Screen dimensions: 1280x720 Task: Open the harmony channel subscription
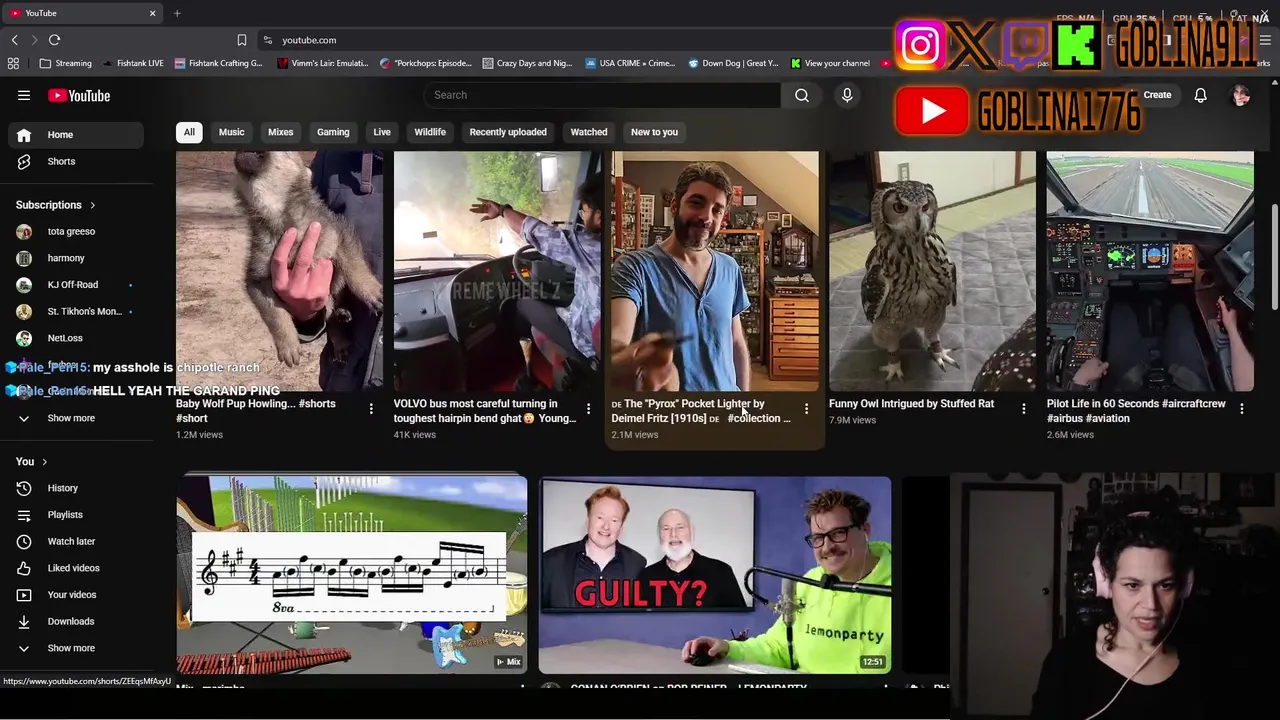(76, 258)
